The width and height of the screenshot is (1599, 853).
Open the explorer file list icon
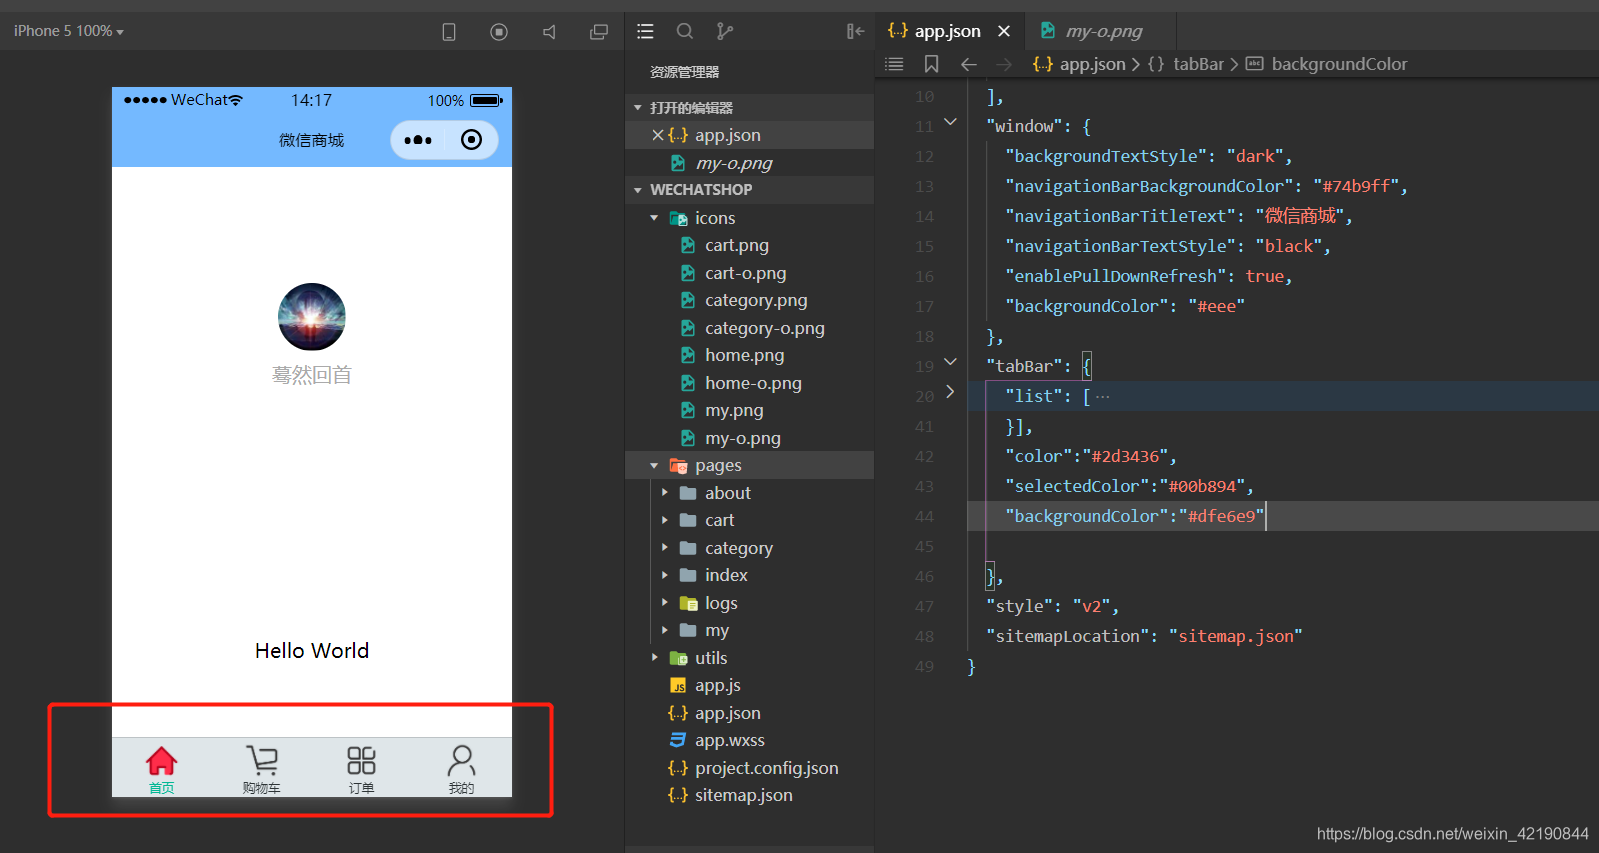point(645,31)
